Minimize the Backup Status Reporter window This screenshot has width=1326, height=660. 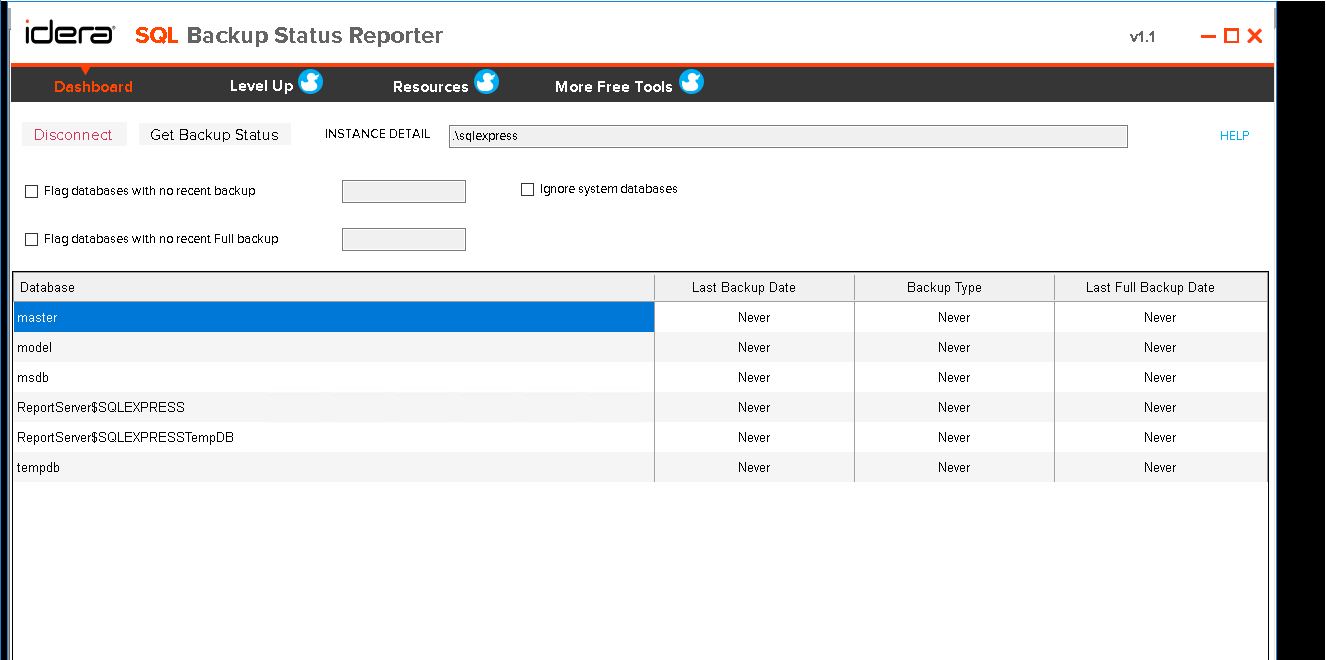[1208, 36]
